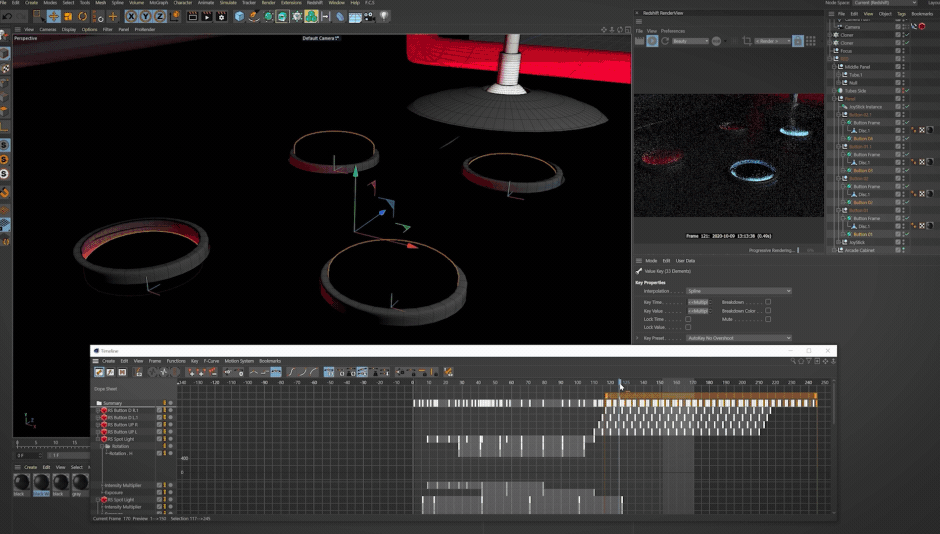Enable the Mute checkbox
This screenshot has height=534, width=940.
pos(768,319)
